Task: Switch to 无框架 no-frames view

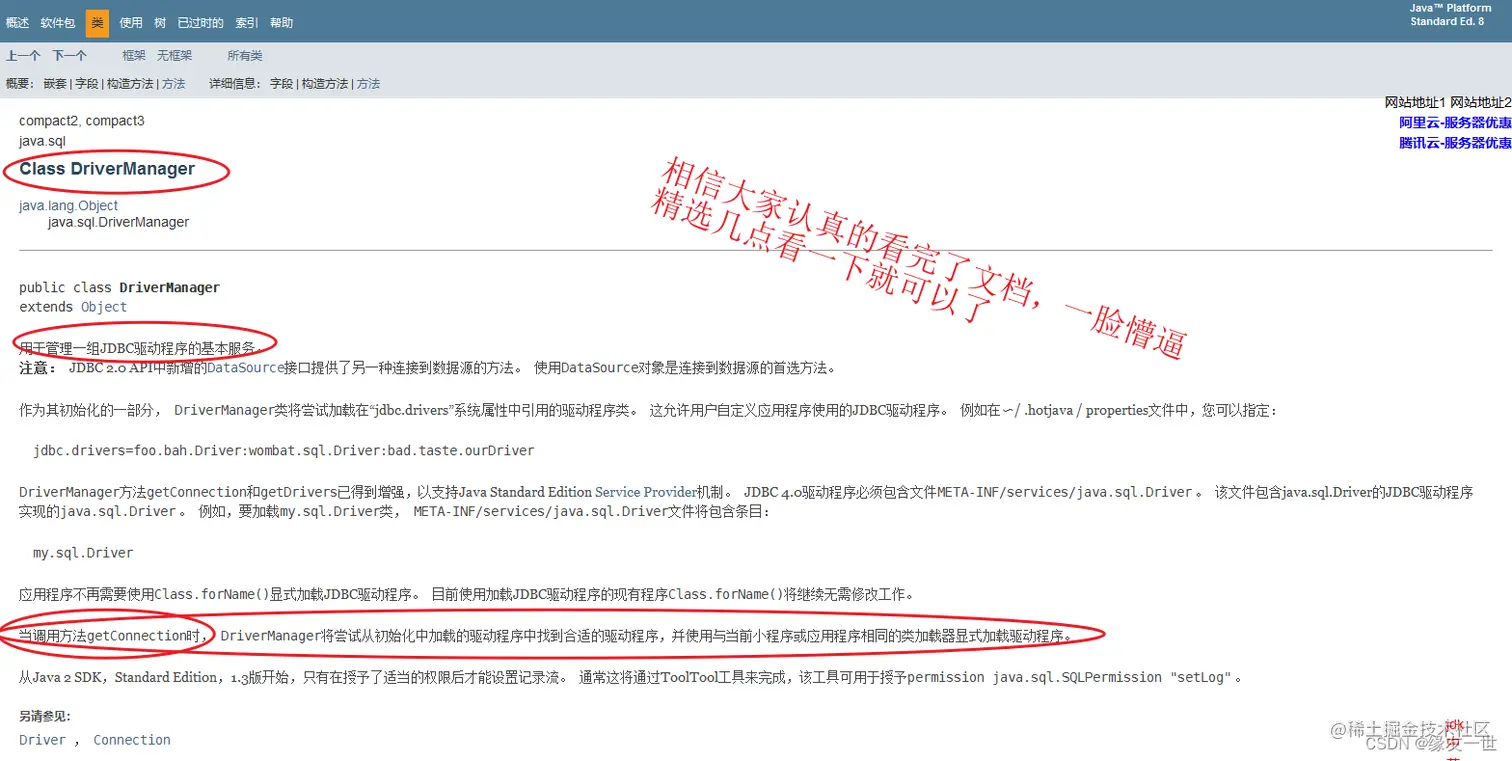Action: [174, 56]
